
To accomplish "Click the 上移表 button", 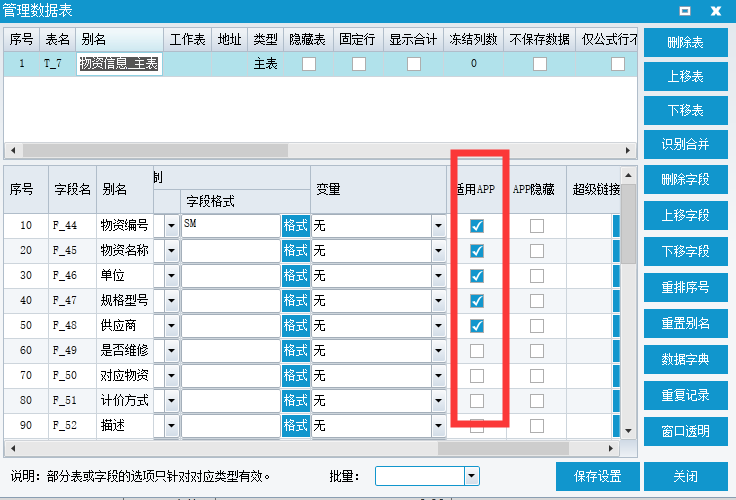I will click(x=685, y=76).
